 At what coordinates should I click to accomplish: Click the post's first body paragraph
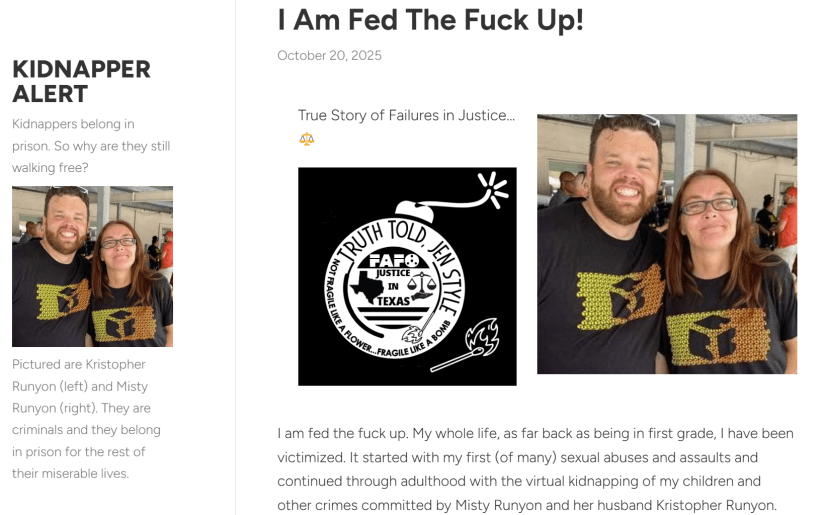535,469
